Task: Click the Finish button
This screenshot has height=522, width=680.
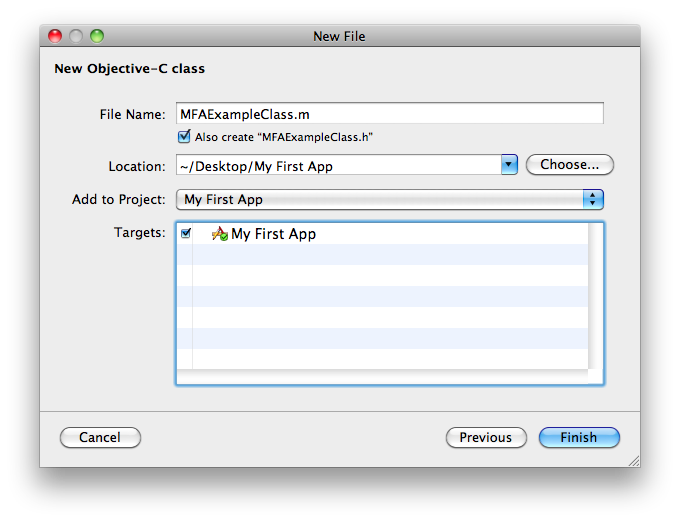Action: point(579,437)
